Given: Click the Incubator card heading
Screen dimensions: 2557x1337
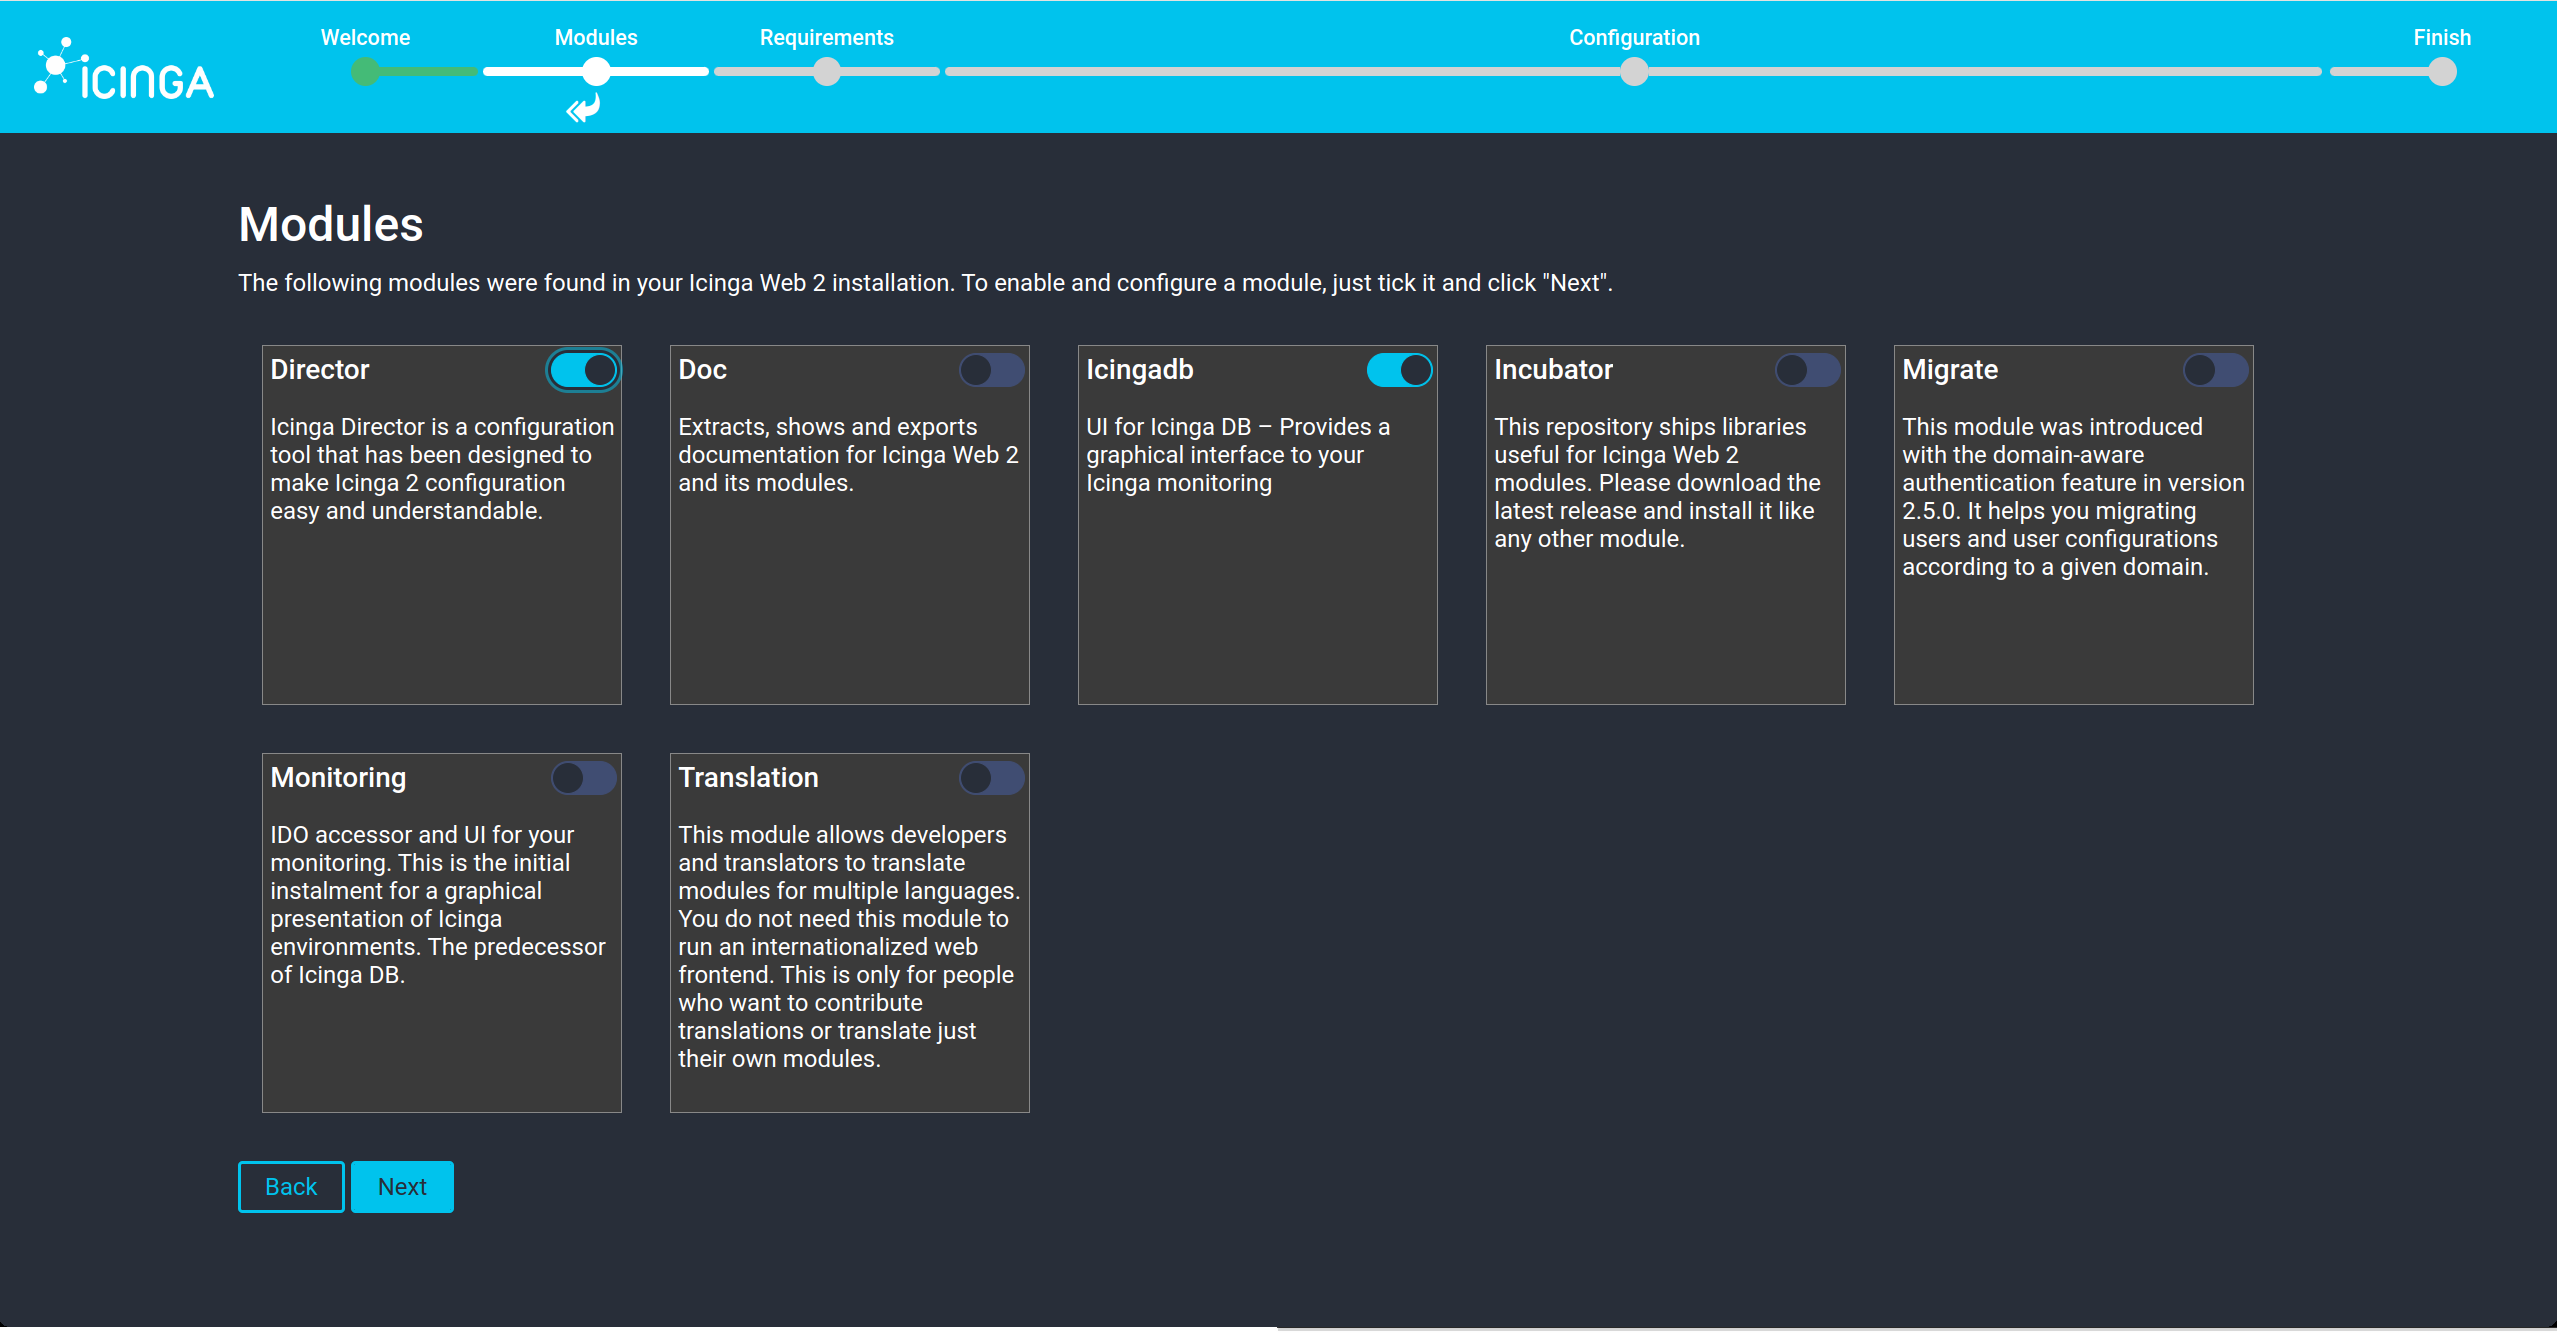Looking at the screenshot, I should click(1553, 370).
